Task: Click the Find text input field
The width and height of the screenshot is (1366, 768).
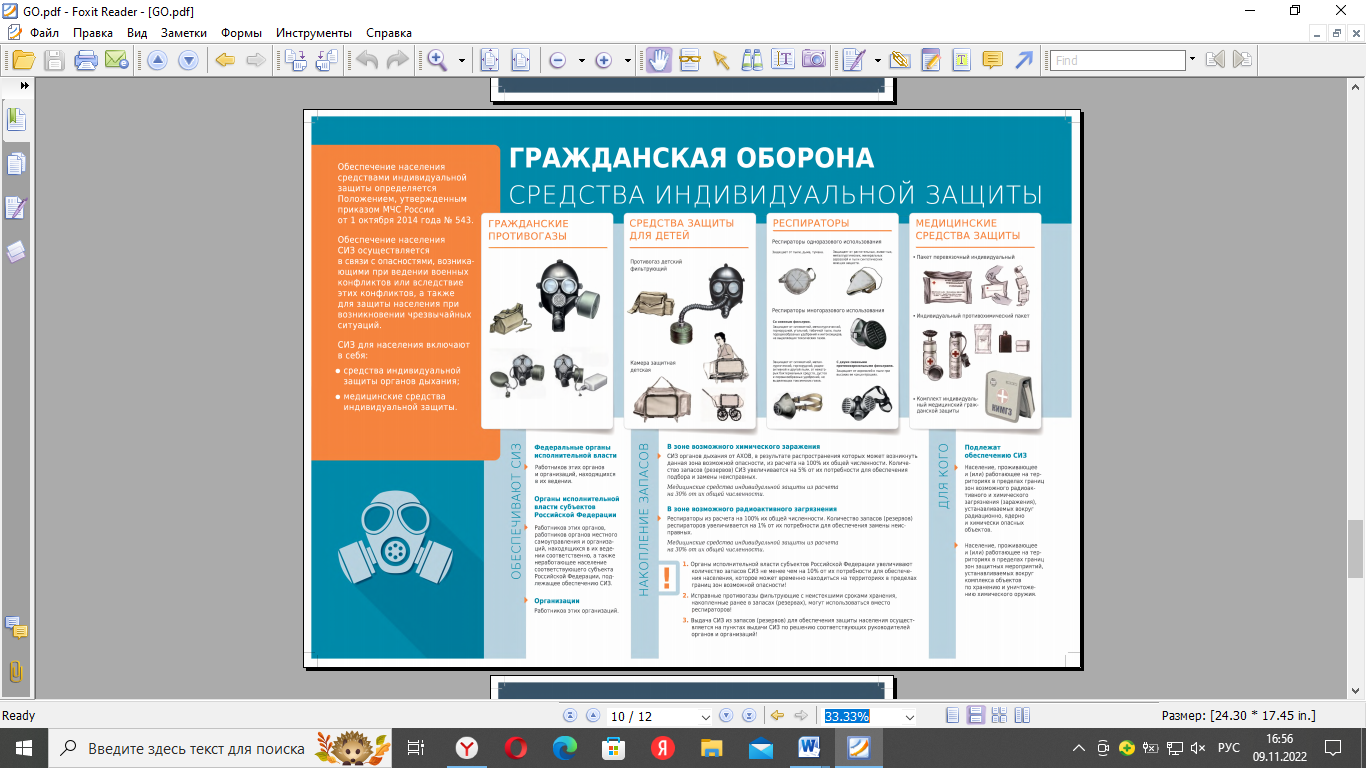Action: tap(1118, 60)
